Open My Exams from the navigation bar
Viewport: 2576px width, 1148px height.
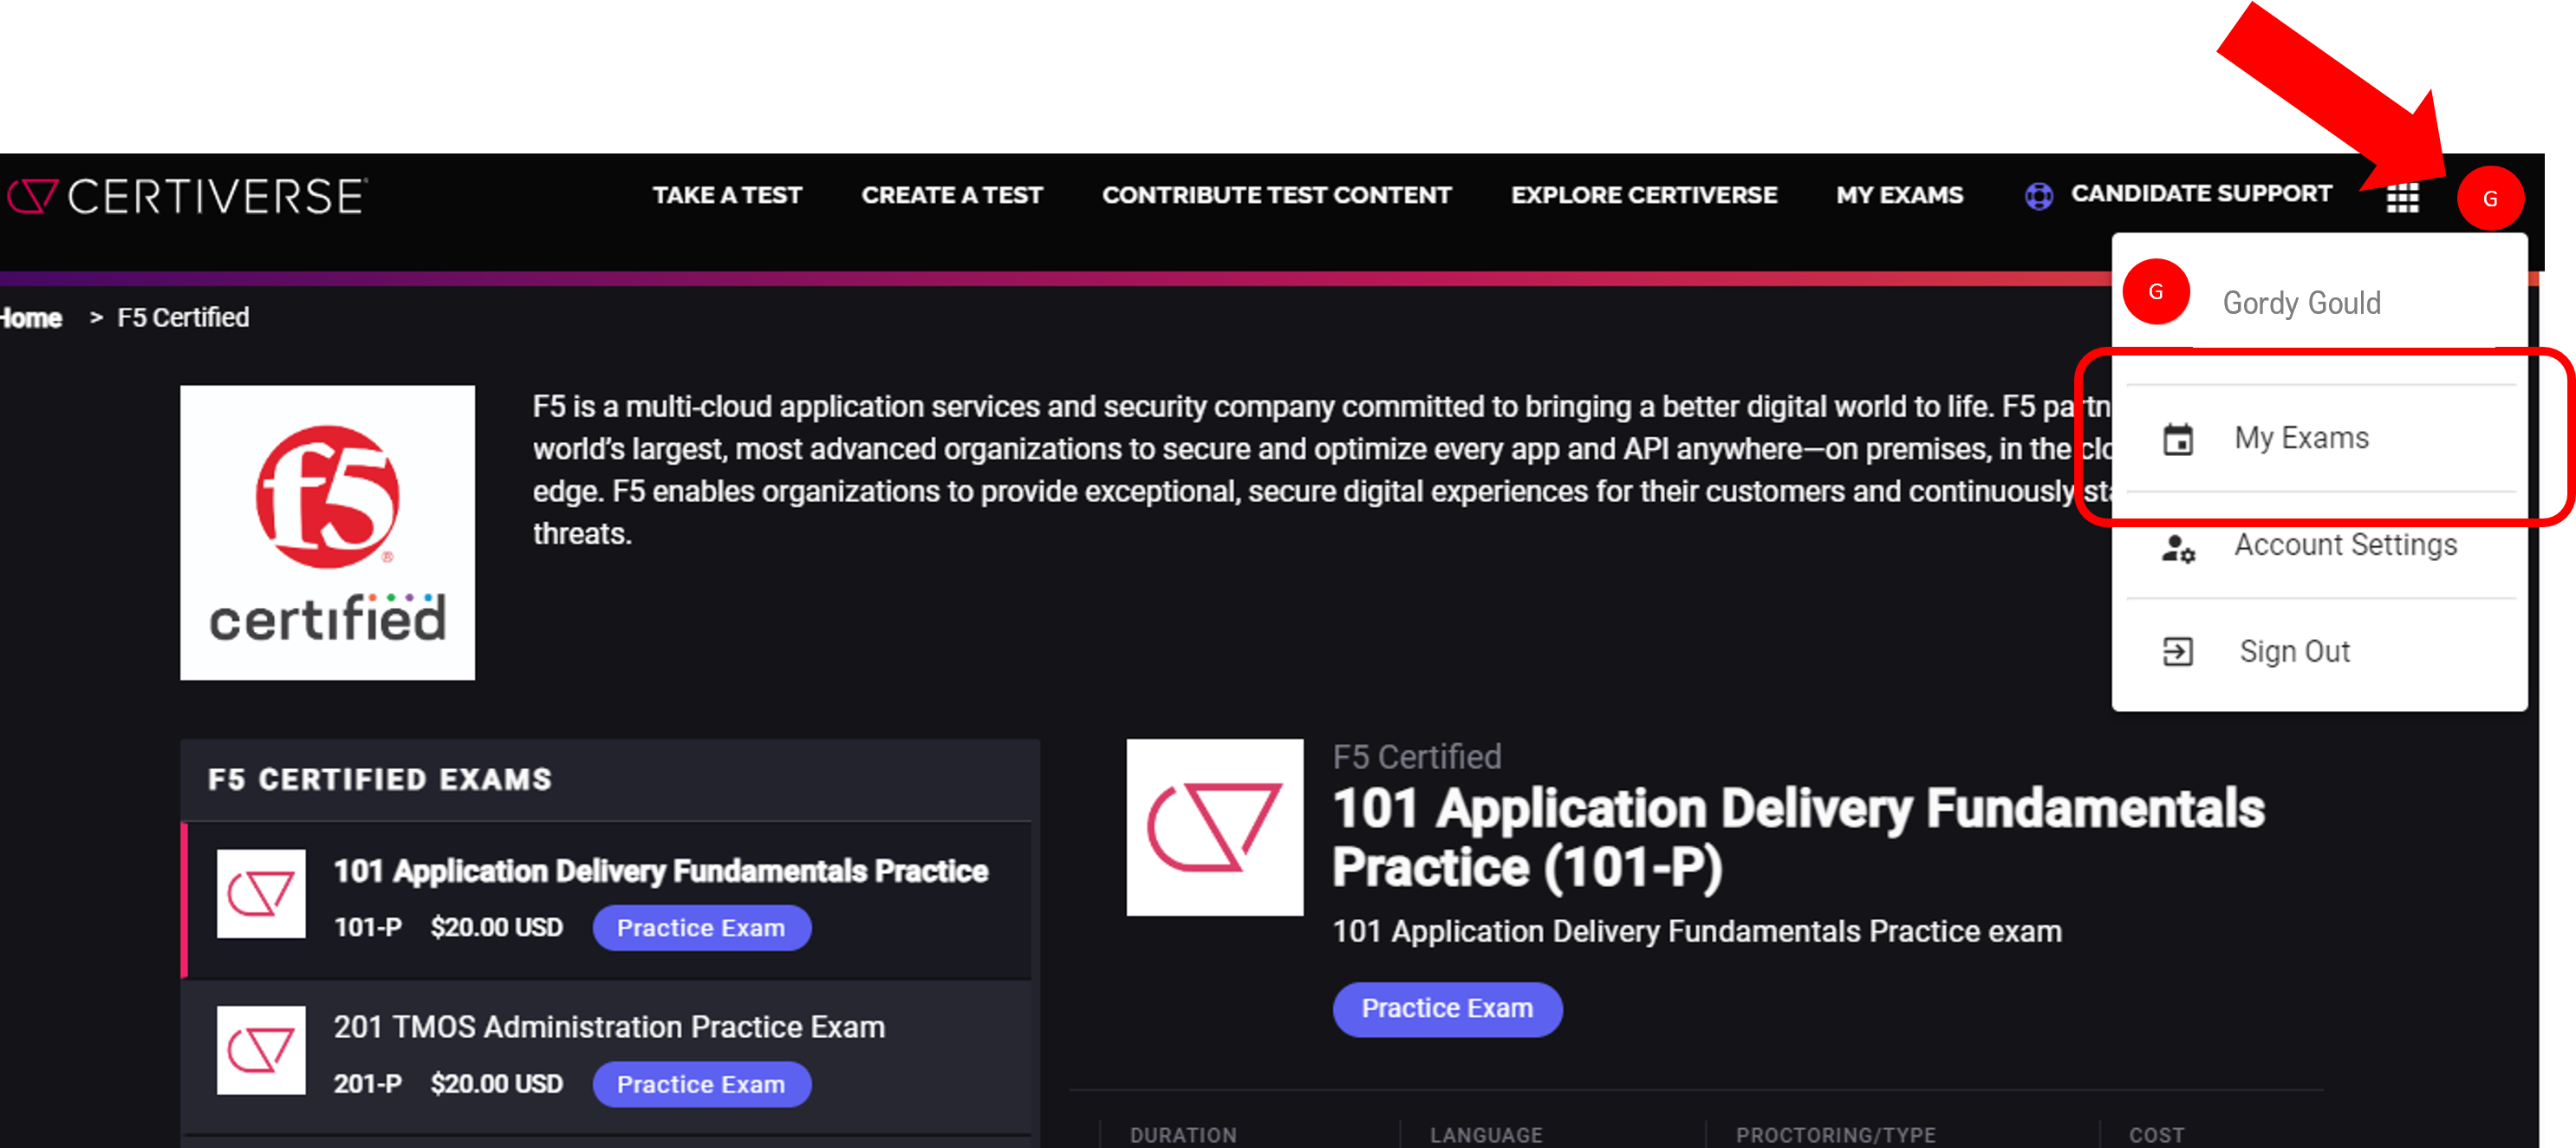tap(1899, 194)
